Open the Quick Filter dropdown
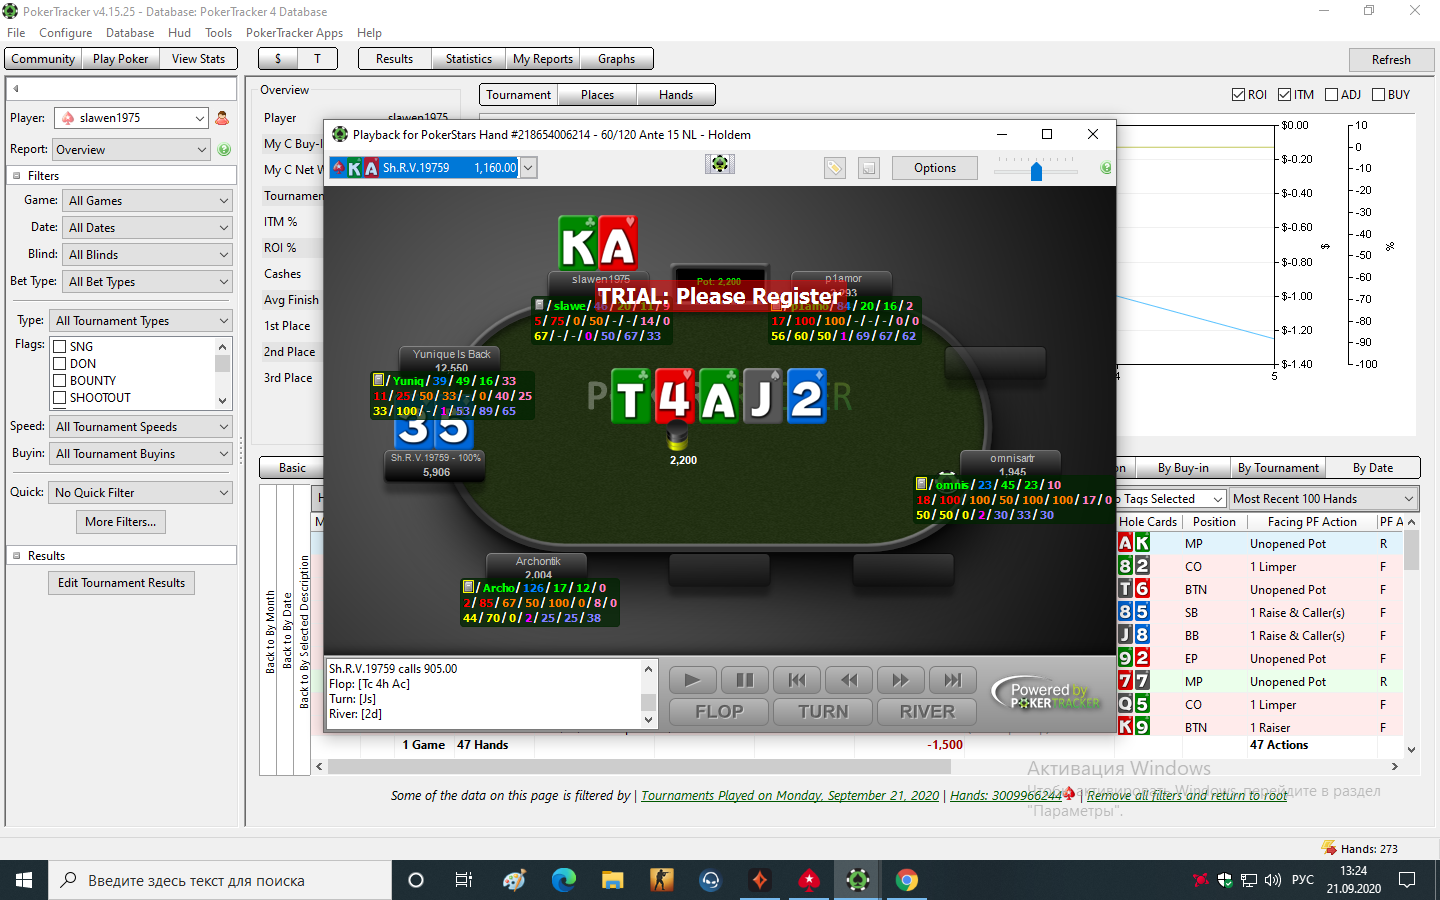1440x900 pixels. (141, 493)
